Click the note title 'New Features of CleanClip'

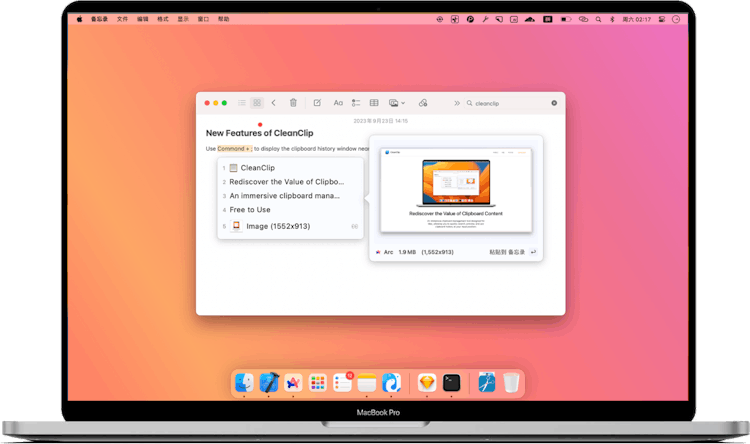tap(260, 133)
